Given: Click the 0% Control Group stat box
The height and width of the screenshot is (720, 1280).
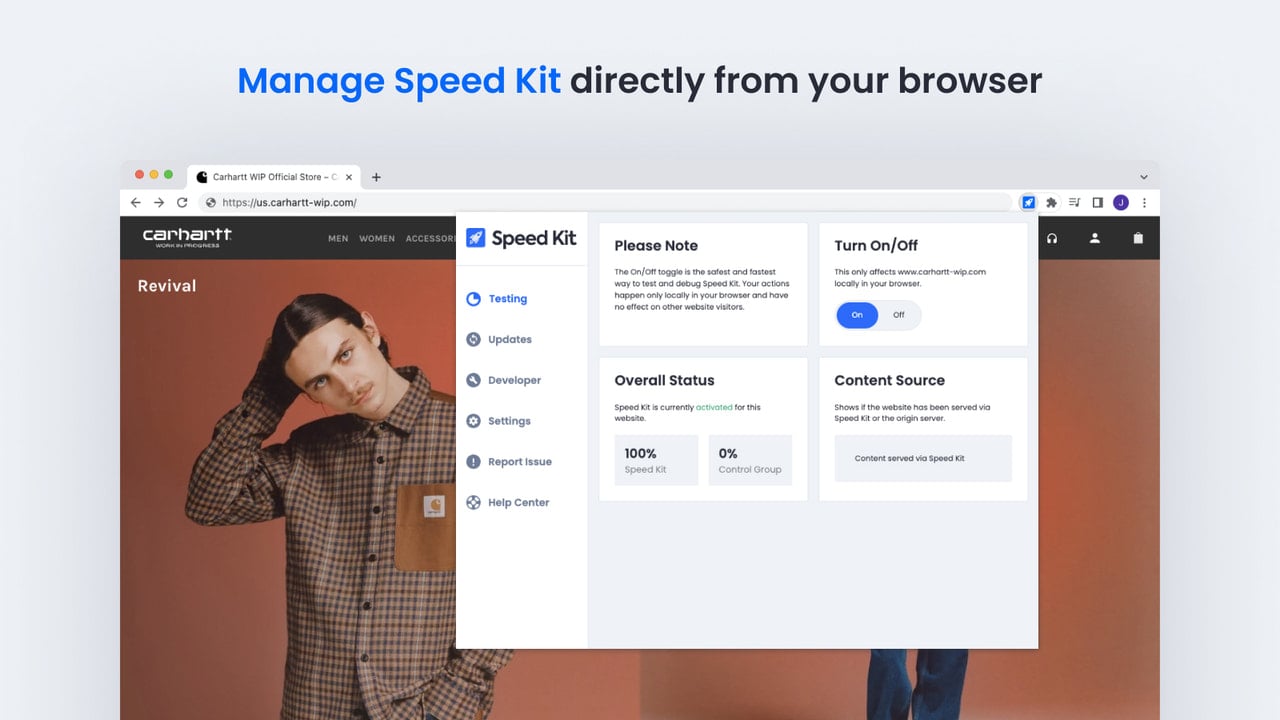Looking at the screenshot, I should click(x=750, y=460).
